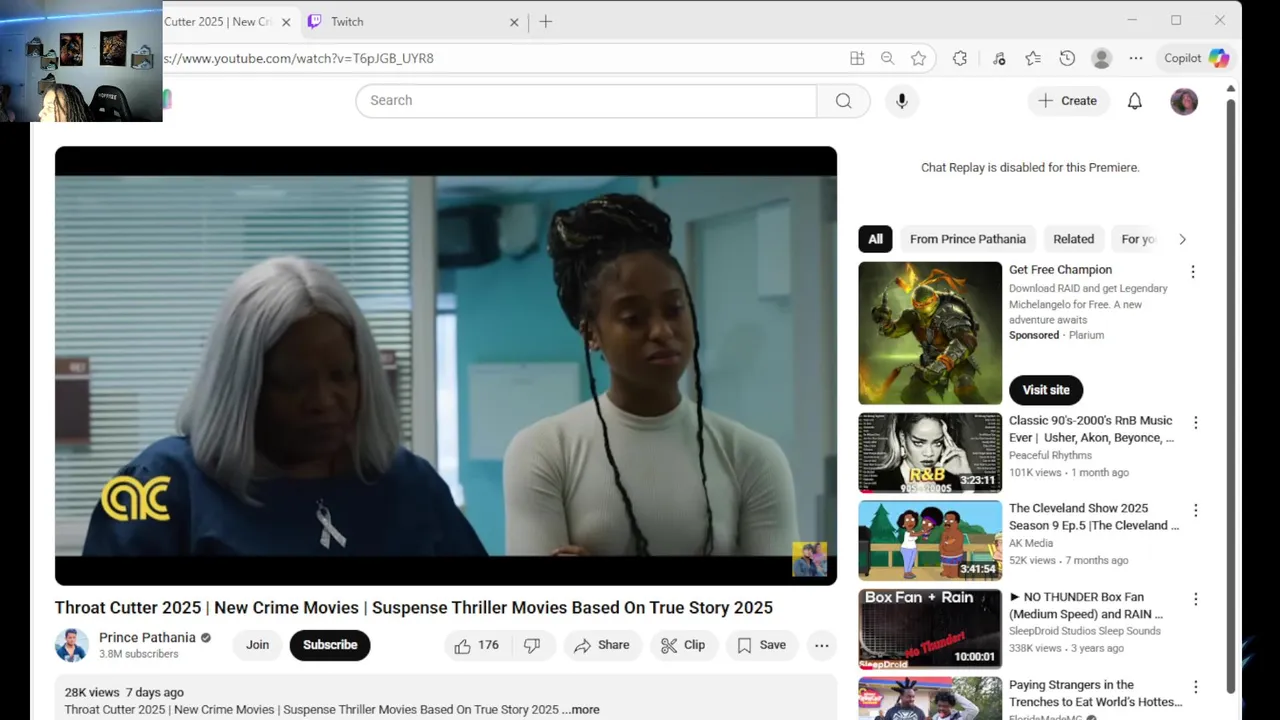The image size is (1280, 720).
Task: Open The Cleveland Show 2025 thumbnail
Action: point(930,541)
